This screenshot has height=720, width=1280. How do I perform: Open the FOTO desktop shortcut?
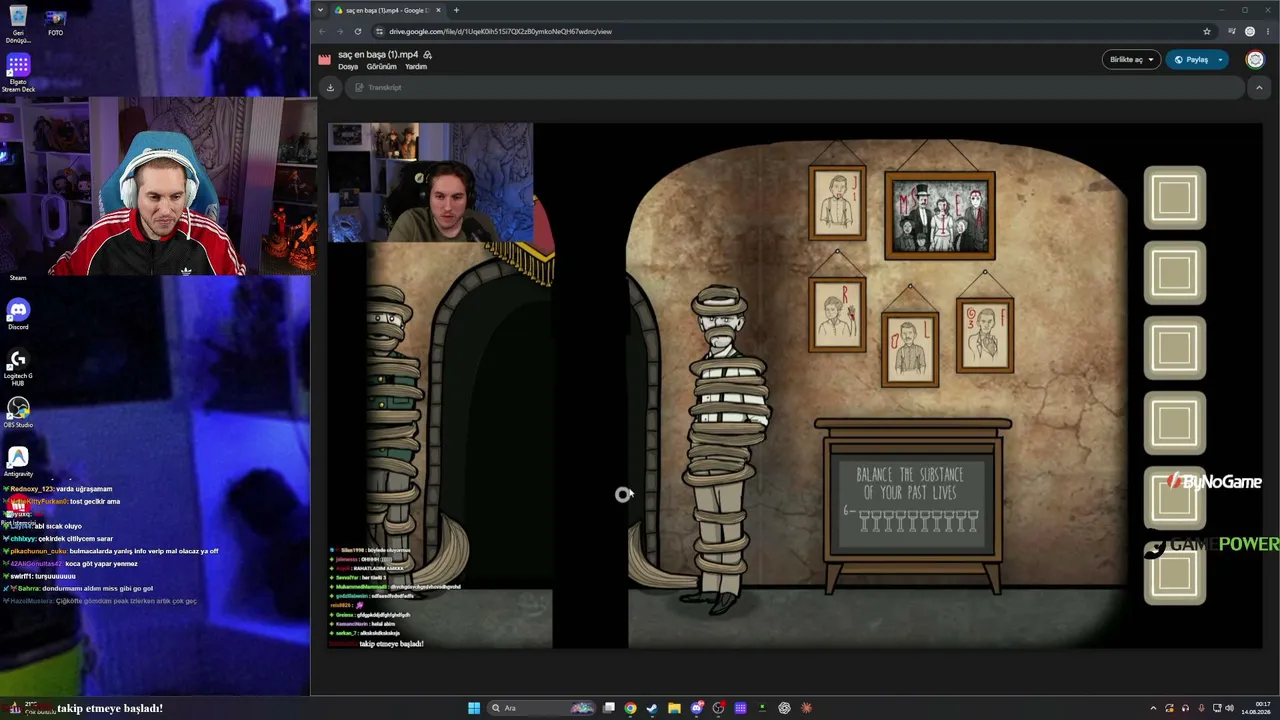point(55,24)
